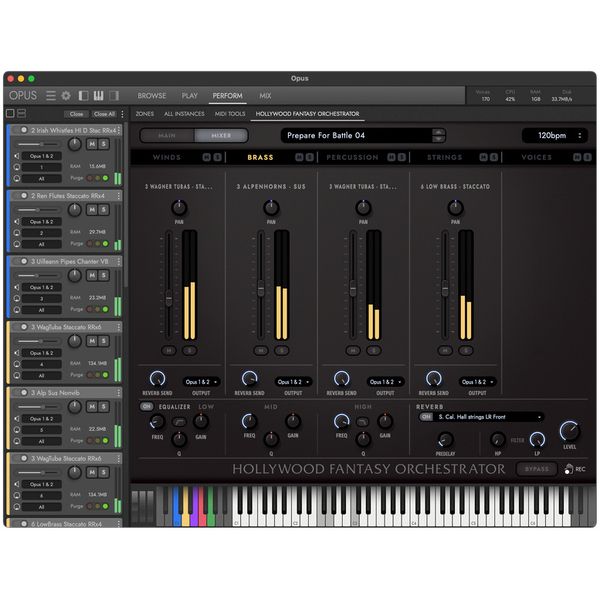Image resolution: width=600 pixels, height=600 pixels.
Task: Open the 120bpm tempo field
Action: click(x=552, y=135)
